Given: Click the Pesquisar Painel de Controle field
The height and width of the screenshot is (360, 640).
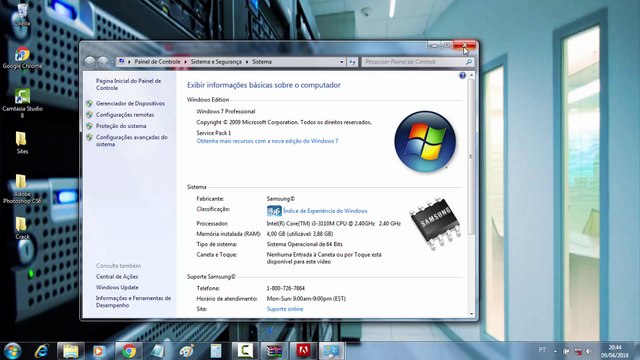Looking at the screenshot, I should [414, 62].
